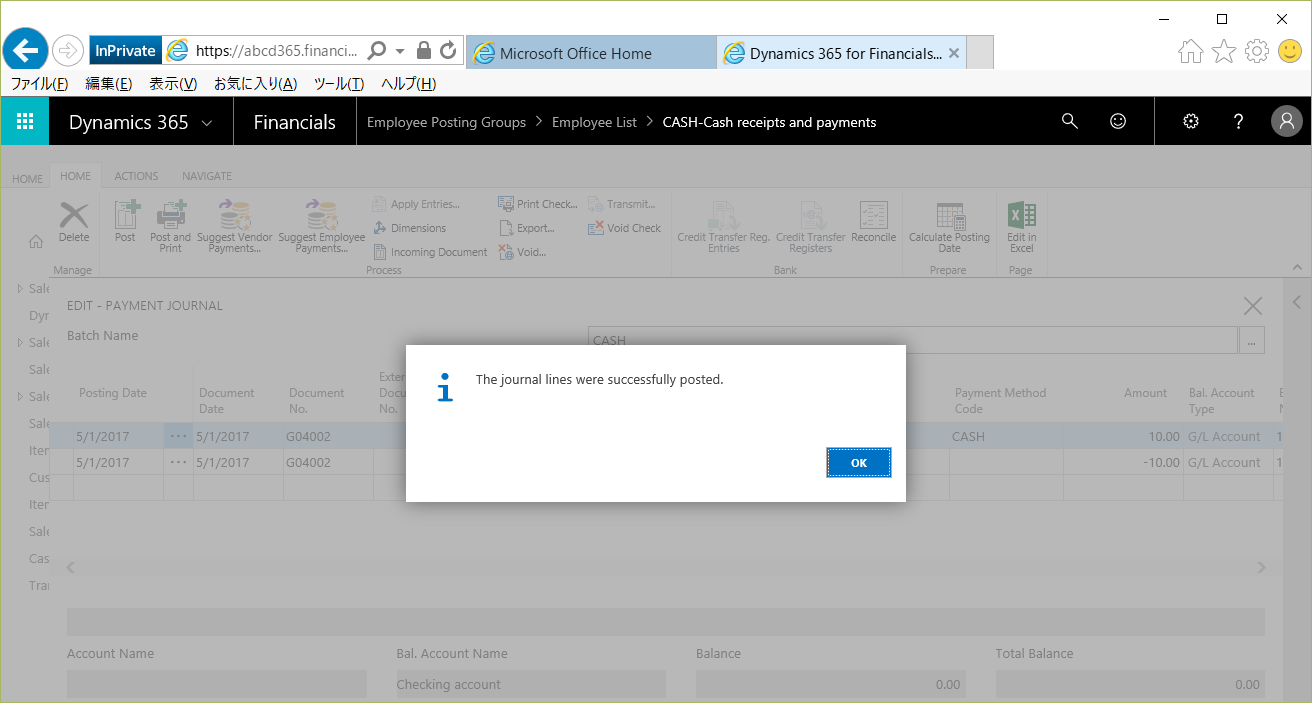The image size is (1312, 703).
Task: Send feedback with the smiley icon
Action: (1118, 122)
